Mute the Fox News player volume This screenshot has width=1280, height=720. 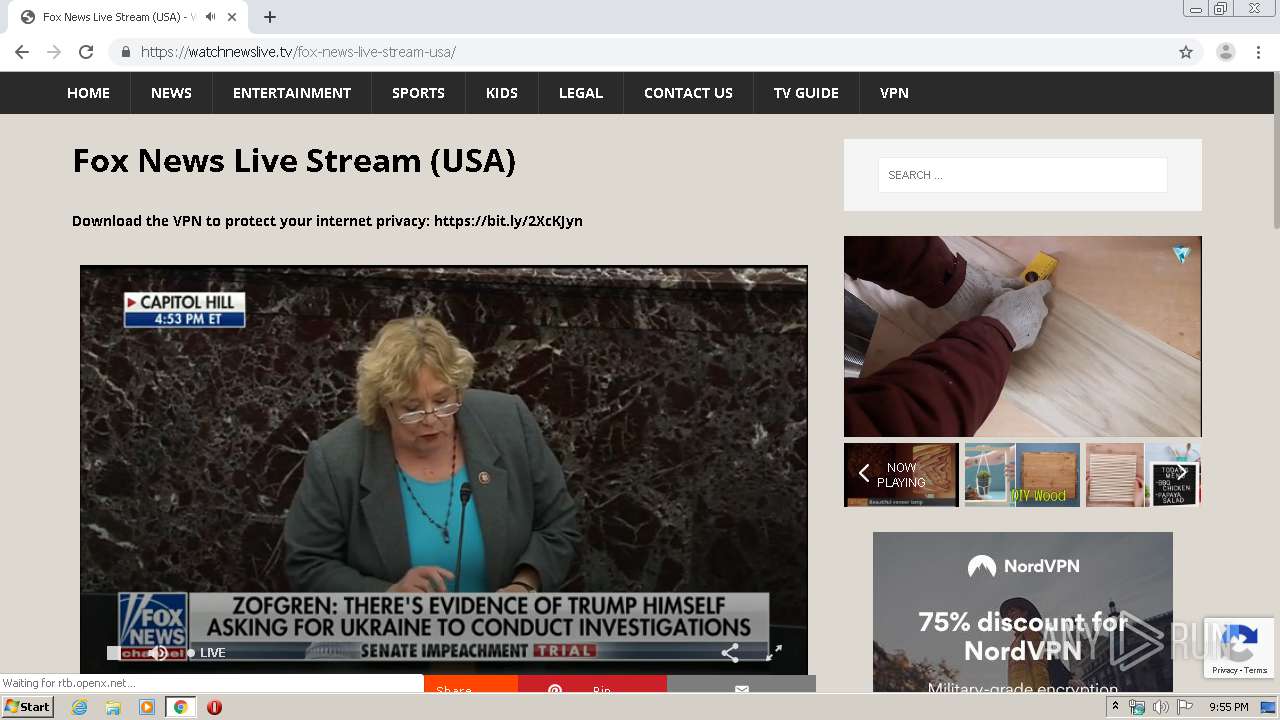(x=158, y=653)
